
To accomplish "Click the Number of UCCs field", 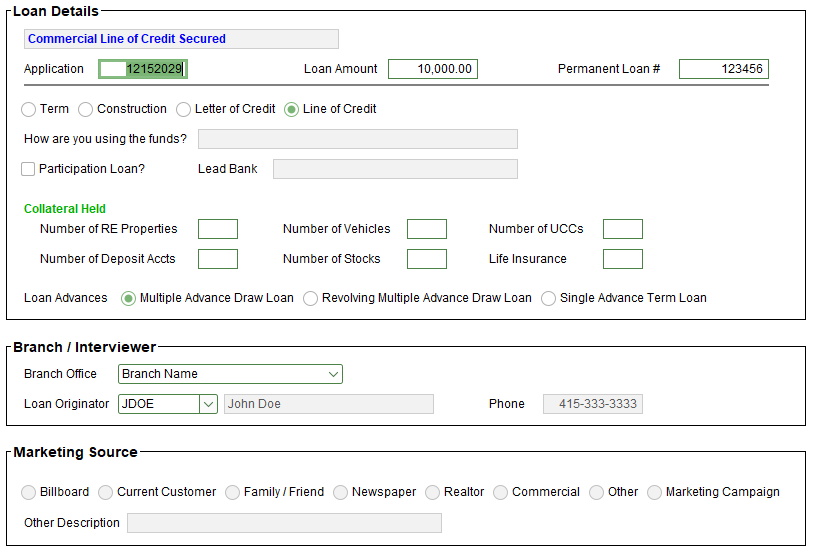I will [623, 229].
